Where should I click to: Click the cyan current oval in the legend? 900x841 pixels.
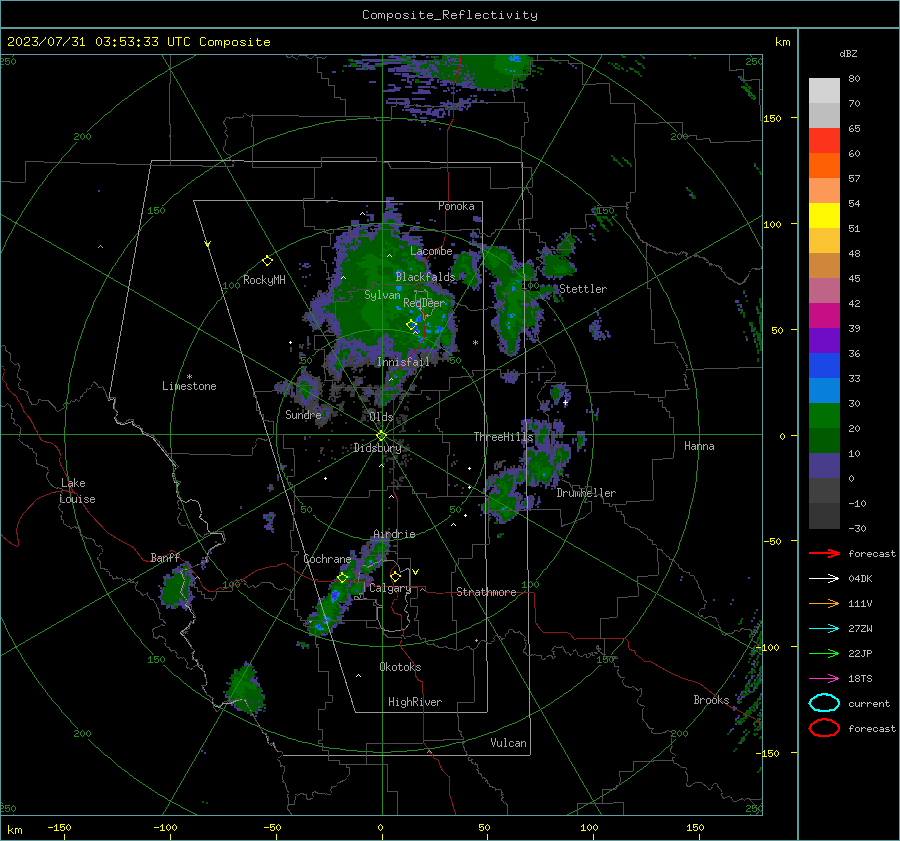click(x=824, y=703)
